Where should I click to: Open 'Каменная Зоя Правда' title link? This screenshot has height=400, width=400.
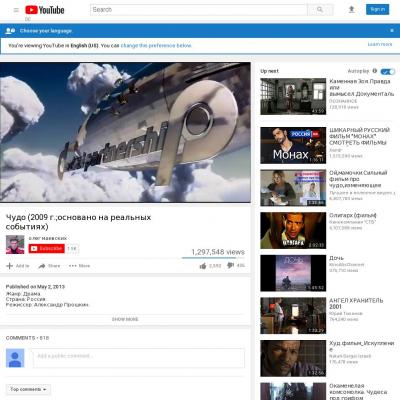(361, 88)
